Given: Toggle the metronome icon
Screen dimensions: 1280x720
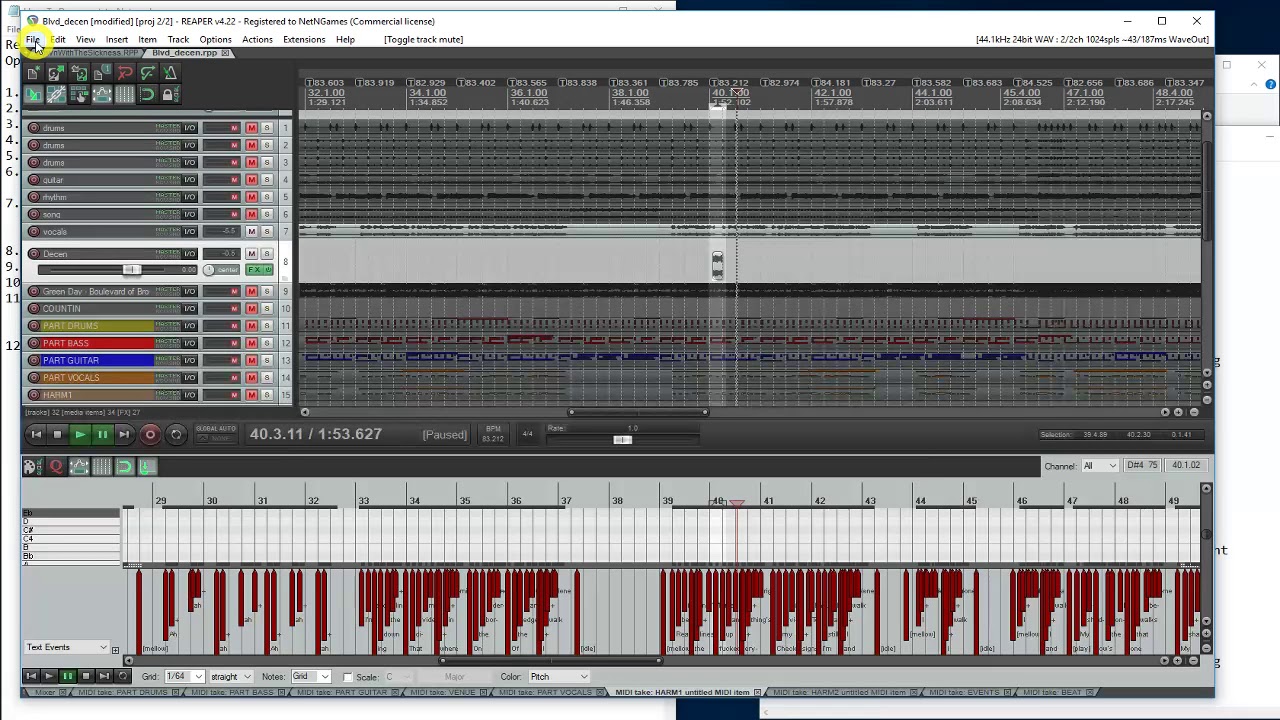Looking at the screenshot, I should click(x=170, y=73).
